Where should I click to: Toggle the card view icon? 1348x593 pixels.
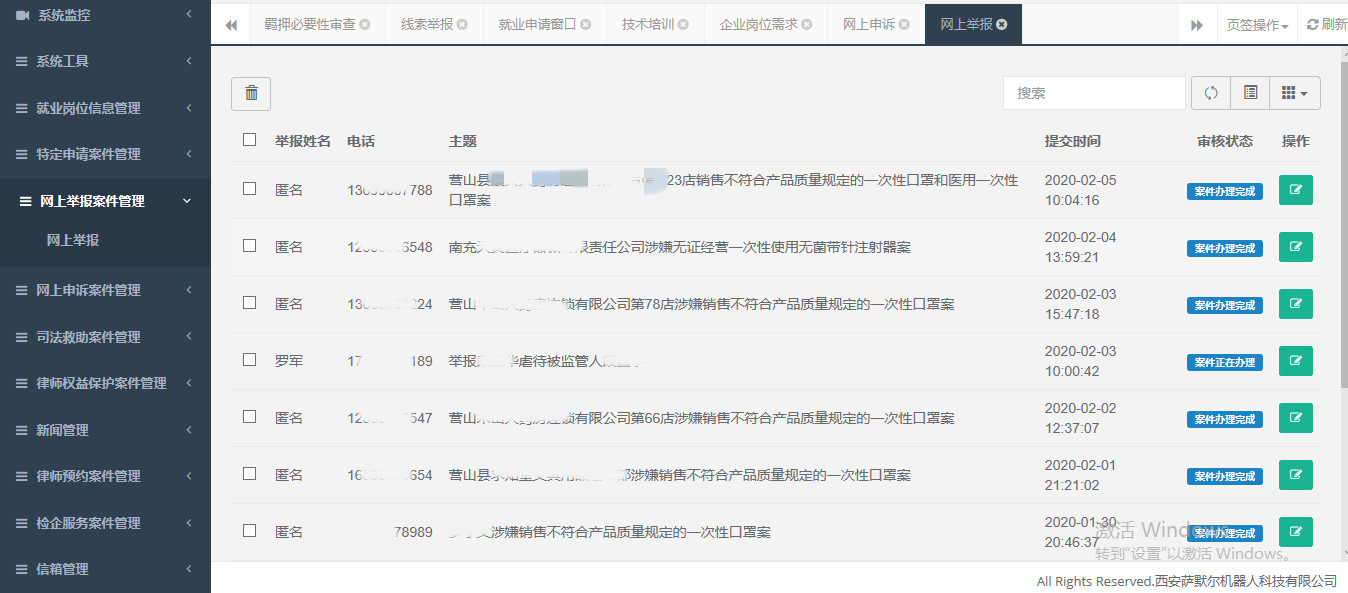point(1250,93)
